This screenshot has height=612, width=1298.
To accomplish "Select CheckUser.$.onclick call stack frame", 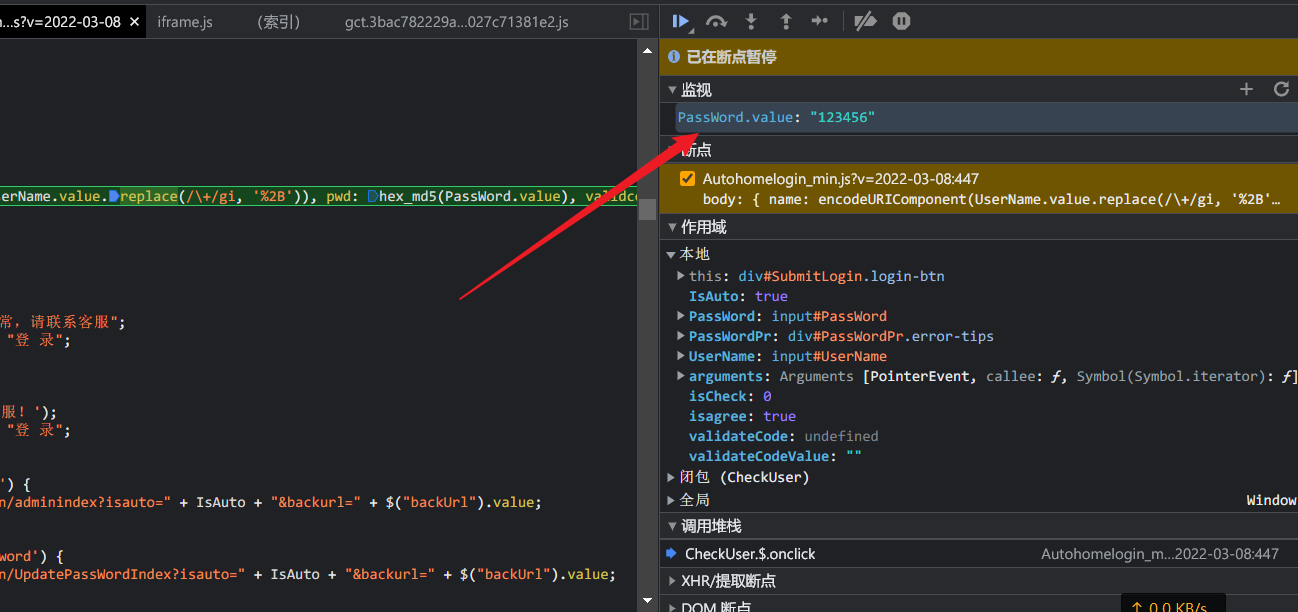I will [x=750, y=554].
